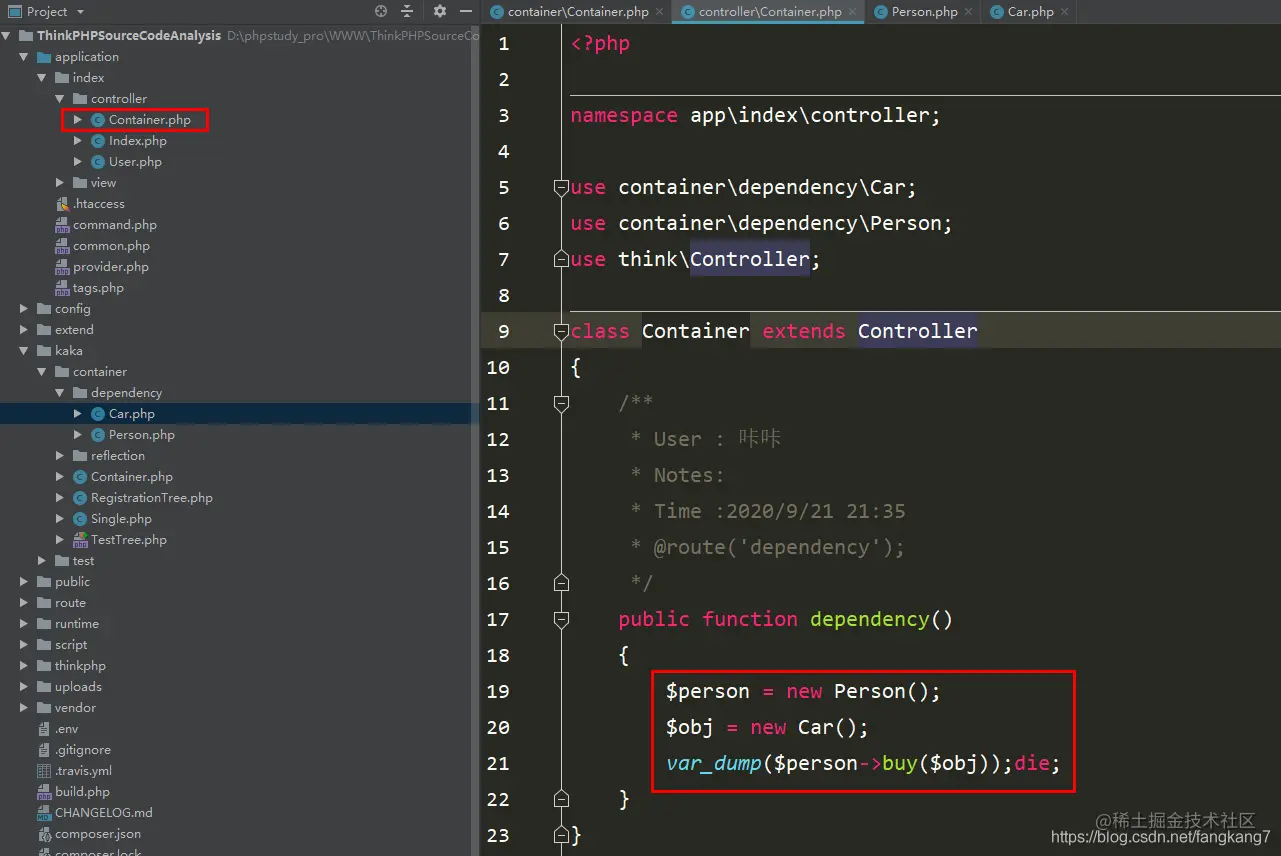1281x856 pixels.
Task: Close the Person.php tab
Action: point(968,12)
